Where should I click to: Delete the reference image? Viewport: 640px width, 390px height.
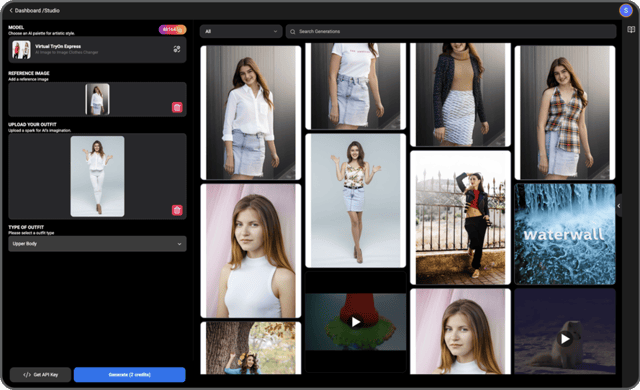click(x=177, y=107)
